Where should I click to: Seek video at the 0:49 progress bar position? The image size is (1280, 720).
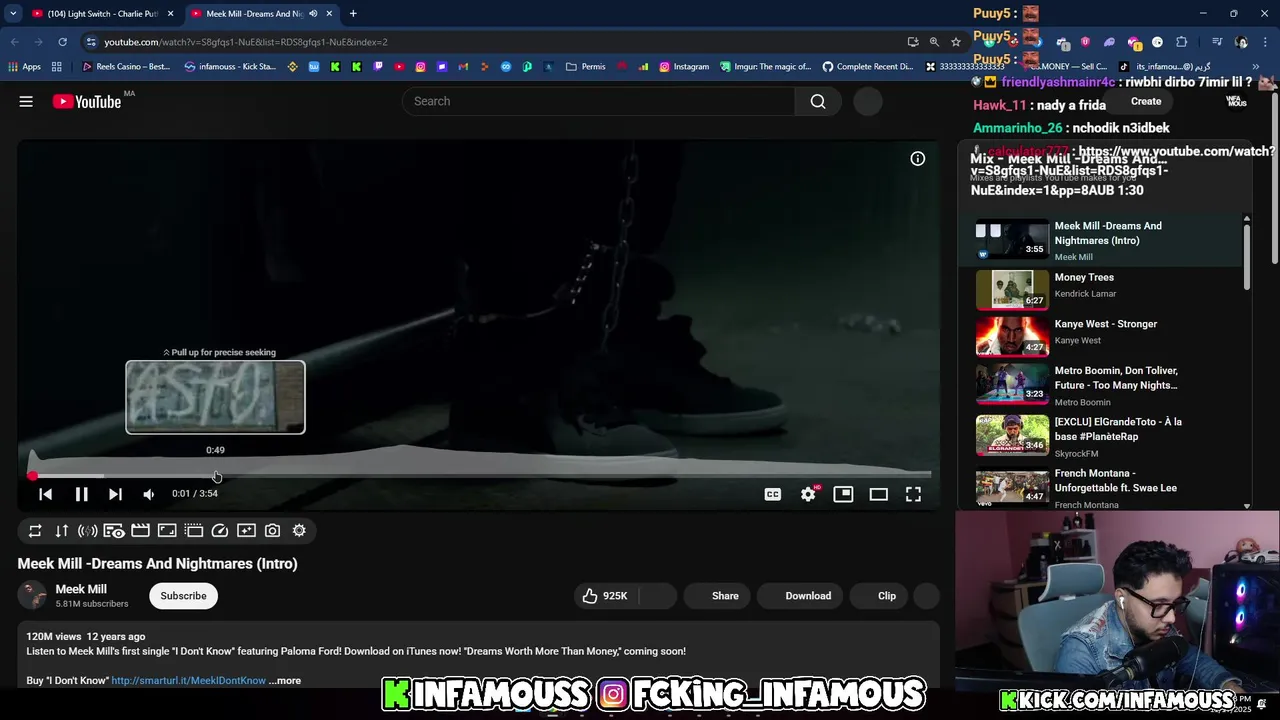[216, 476]
